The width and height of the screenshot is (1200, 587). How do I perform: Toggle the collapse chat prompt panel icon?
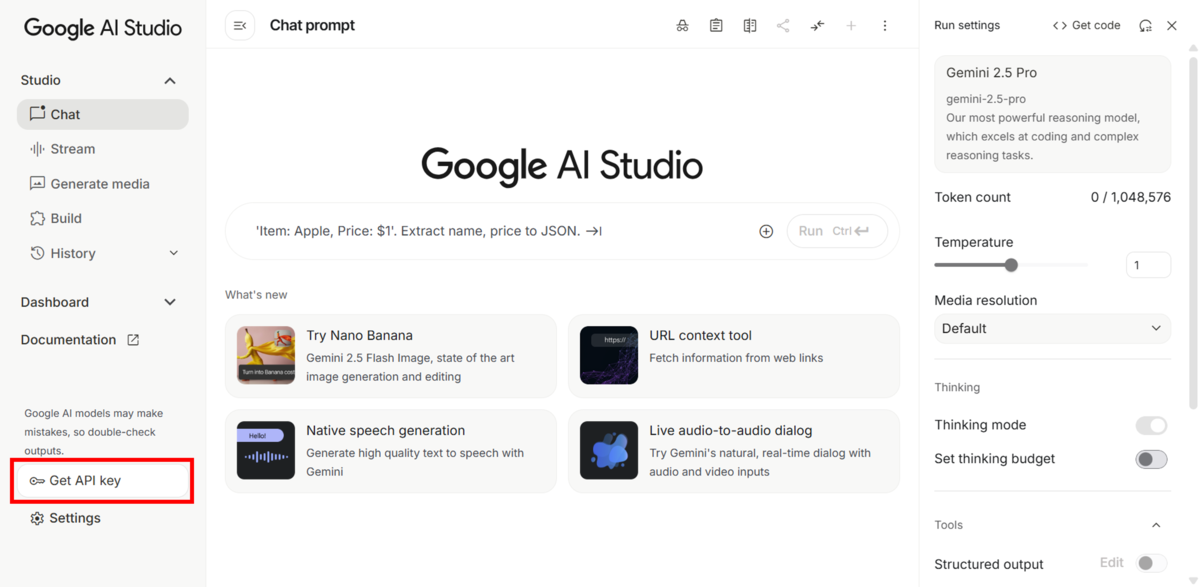point(240,25)
